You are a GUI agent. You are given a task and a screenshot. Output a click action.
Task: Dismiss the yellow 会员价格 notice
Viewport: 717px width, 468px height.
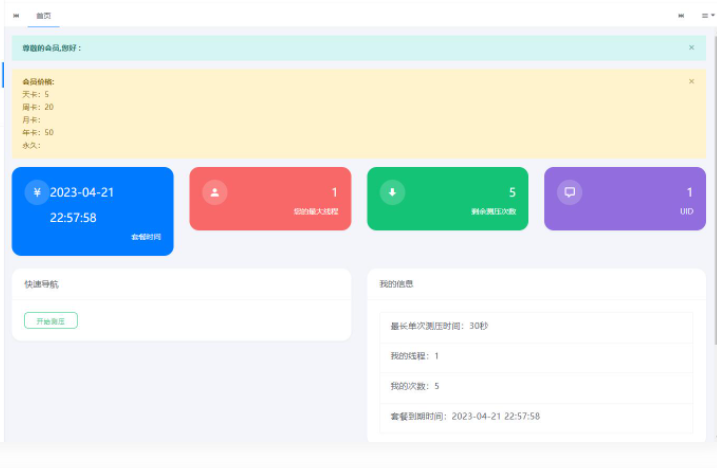point(691,81)
